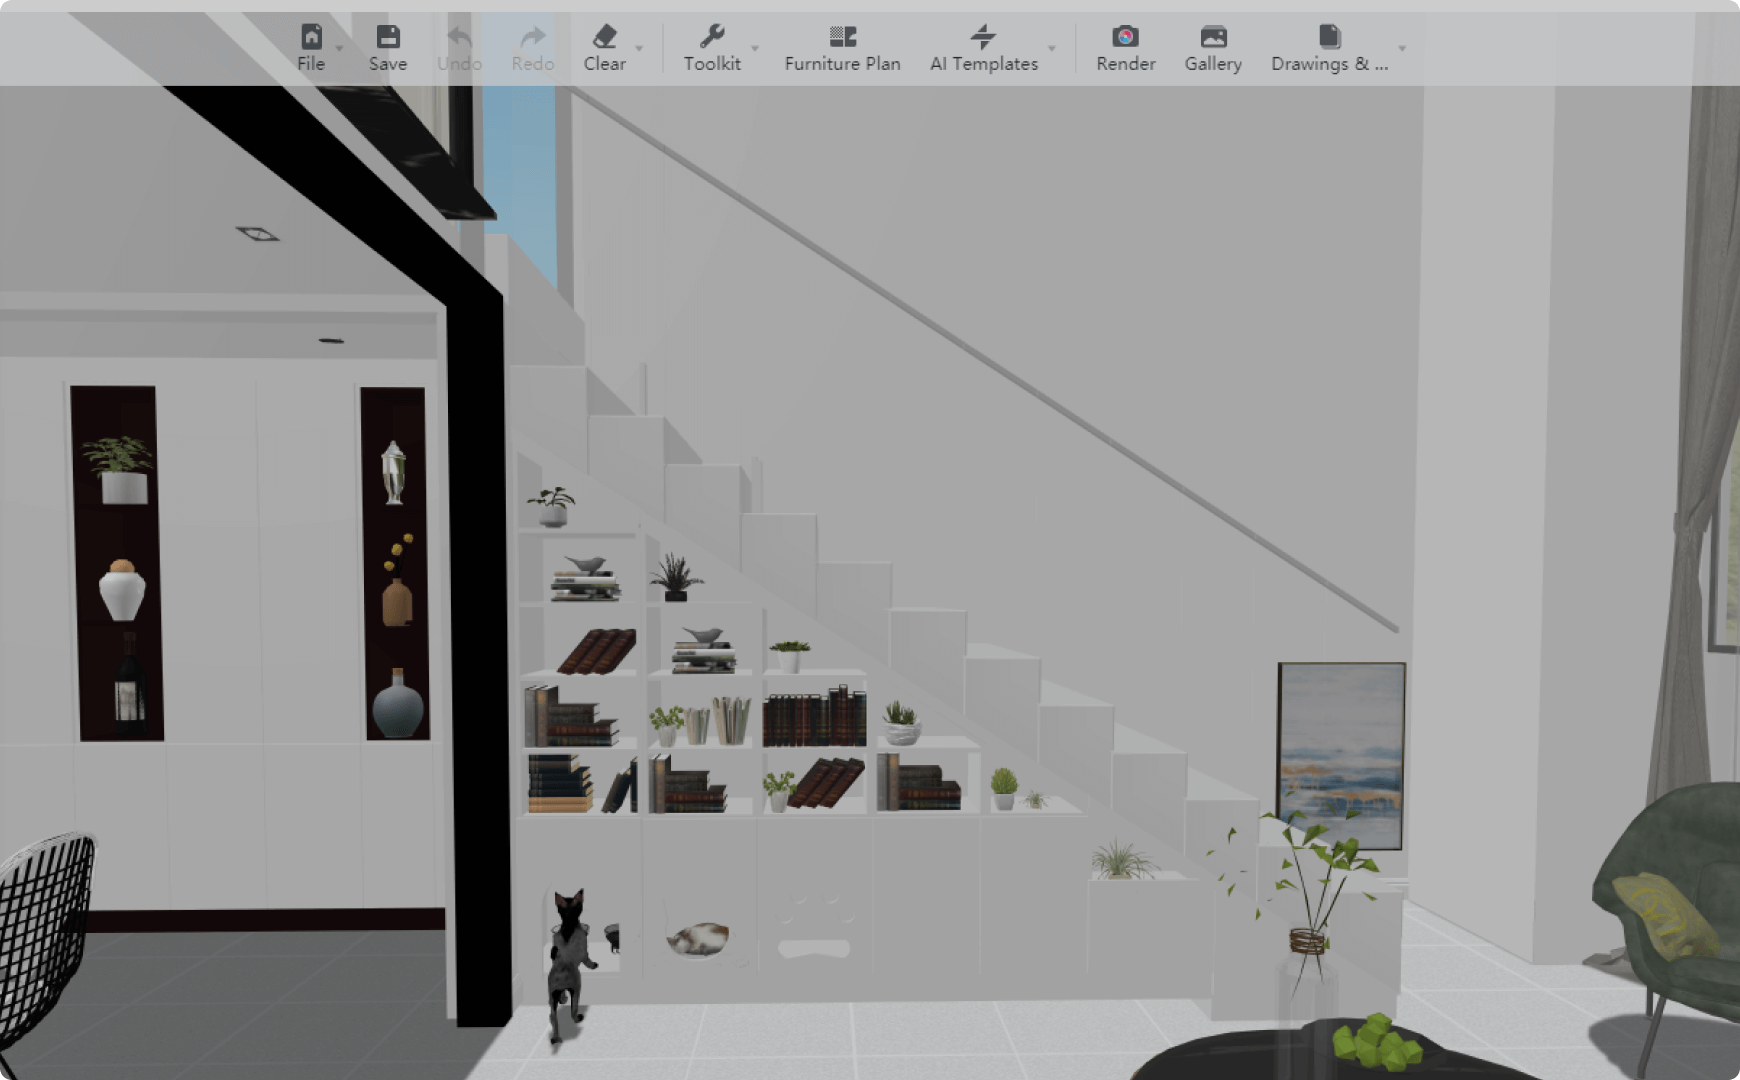Screen dimensions: 1740x1080
Task: Expand the Drawings dropdown arrow
Action: pyautogui.click(x=1402, y=48)
